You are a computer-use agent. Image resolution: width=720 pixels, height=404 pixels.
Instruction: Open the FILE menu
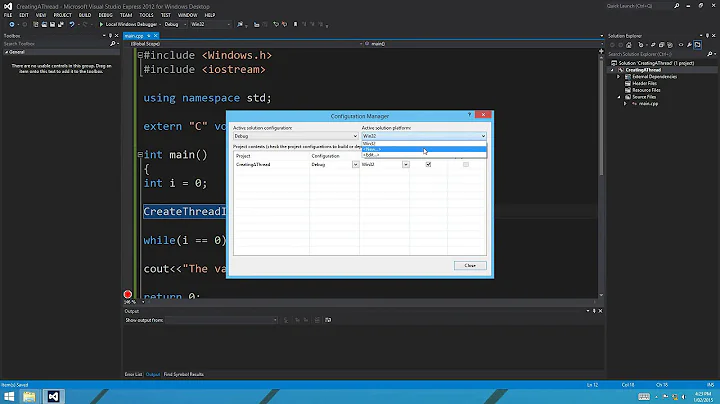[8, 15]
